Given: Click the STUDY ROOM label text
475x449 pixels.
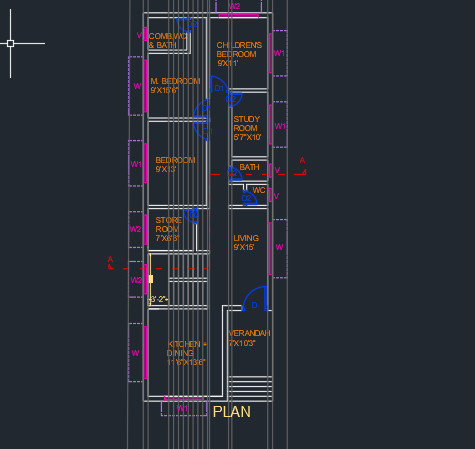Looking at the screenshot, I should pyautogui.click(x=247, y=128).
